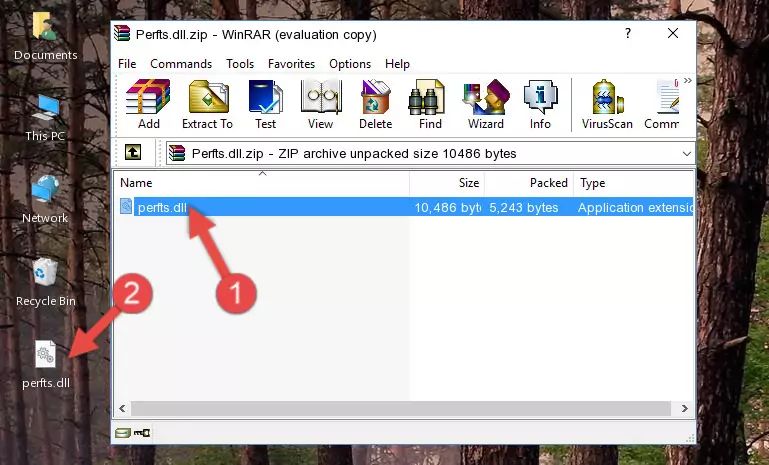
Task: Run VirusScan on the archive
Action: click(607, 104)
